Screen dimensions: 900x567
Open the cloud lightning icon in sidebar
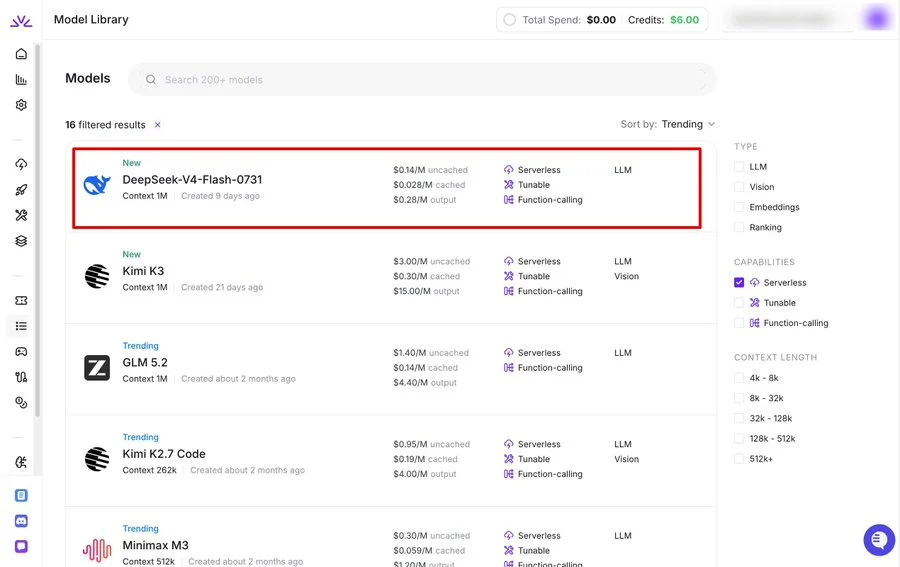[x=21, y=165]
